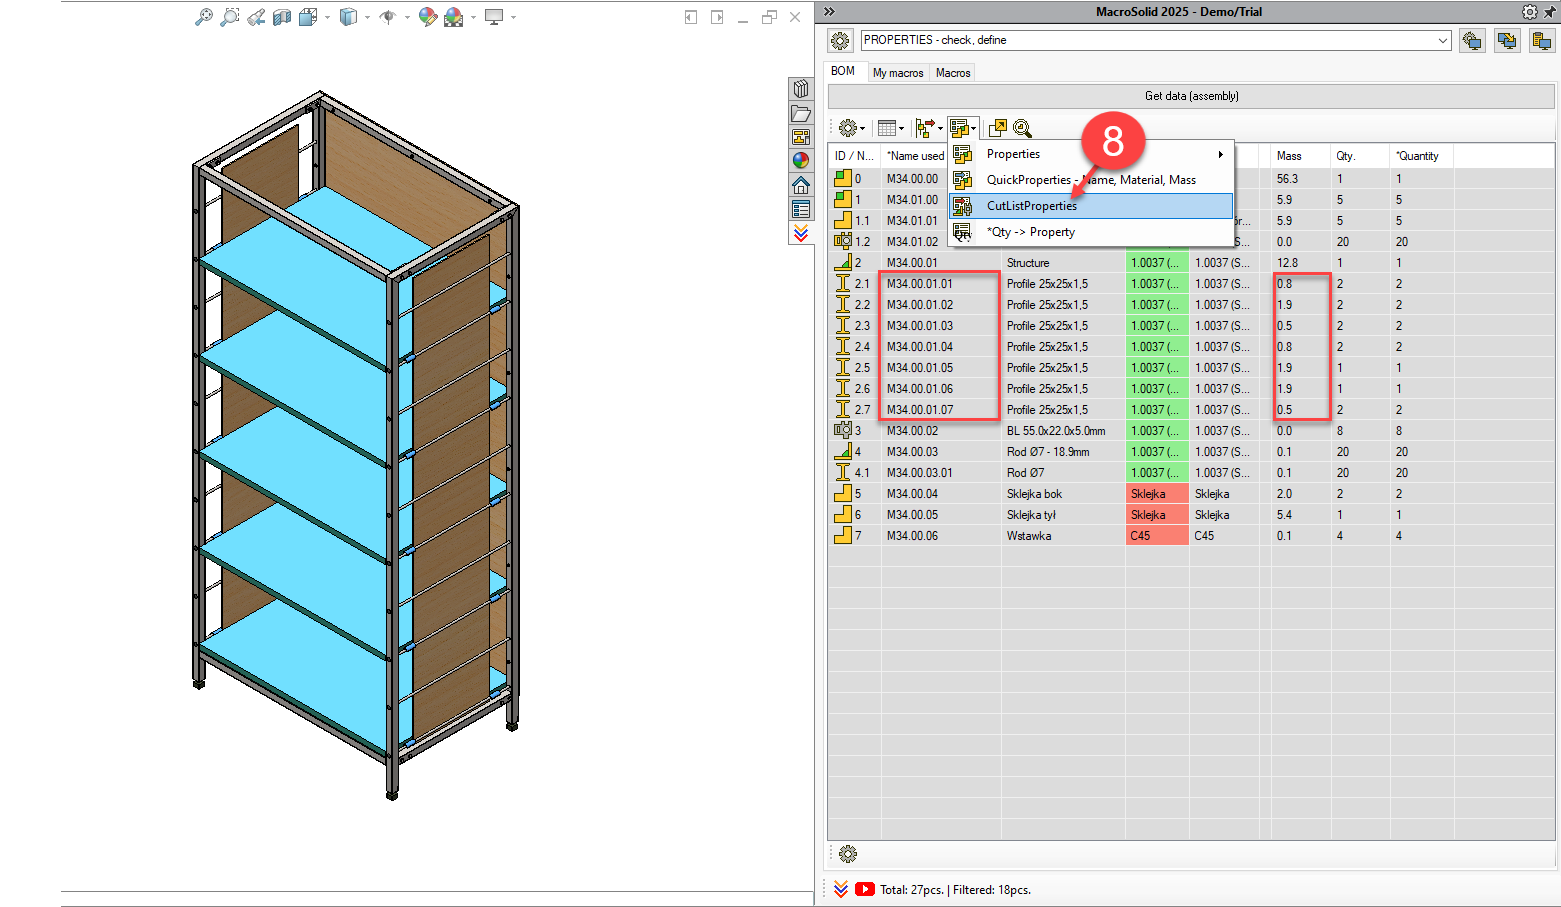Image resolution: width=1561 pixels, height=907 pixels.
Task: Choose the '*Qty -> Property' menu item
Action: point(1091,232)
